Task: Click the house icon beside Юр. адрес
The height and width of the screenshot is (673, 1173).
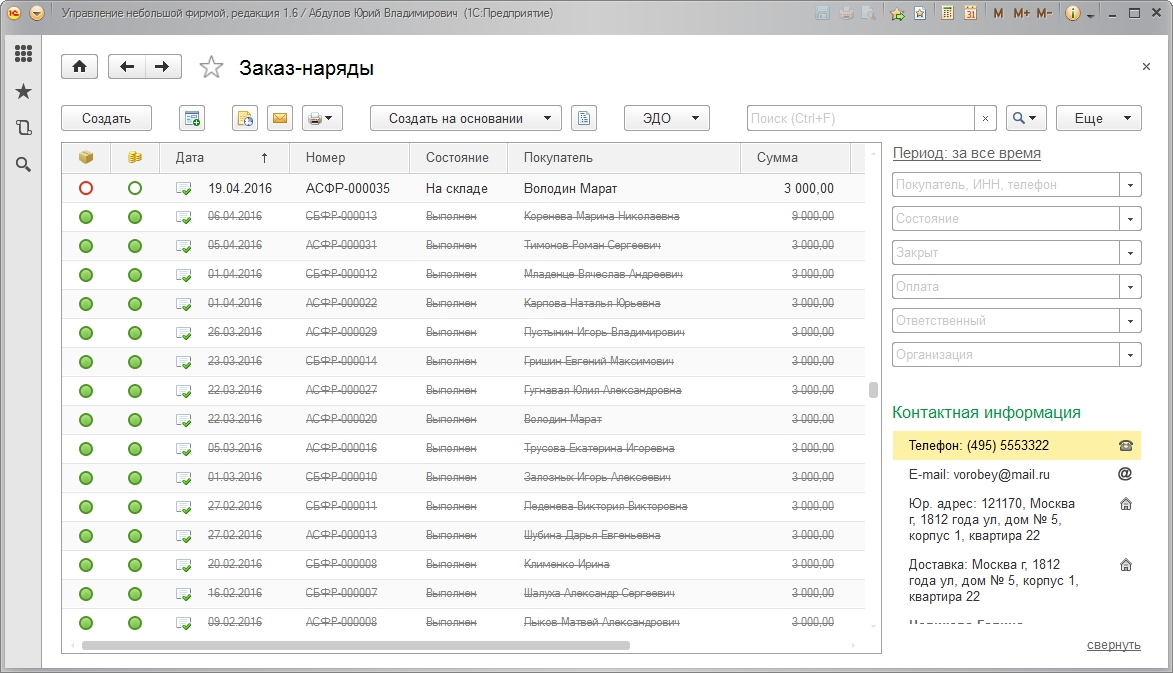Action: pos(1125,504)
